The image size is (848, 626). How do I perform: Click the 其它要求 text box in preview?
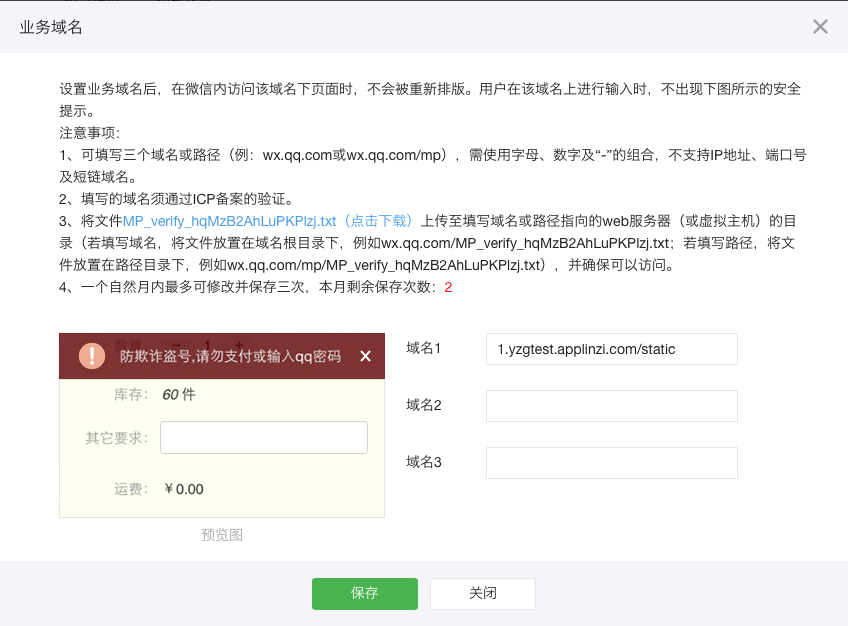click(x=264, y=438)
